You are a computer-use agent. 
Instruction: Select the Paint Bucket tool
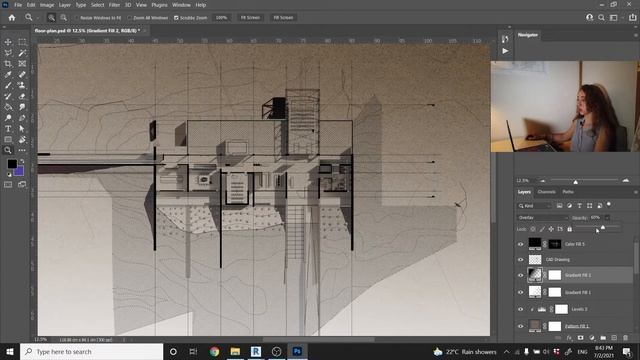click(8, 107)
